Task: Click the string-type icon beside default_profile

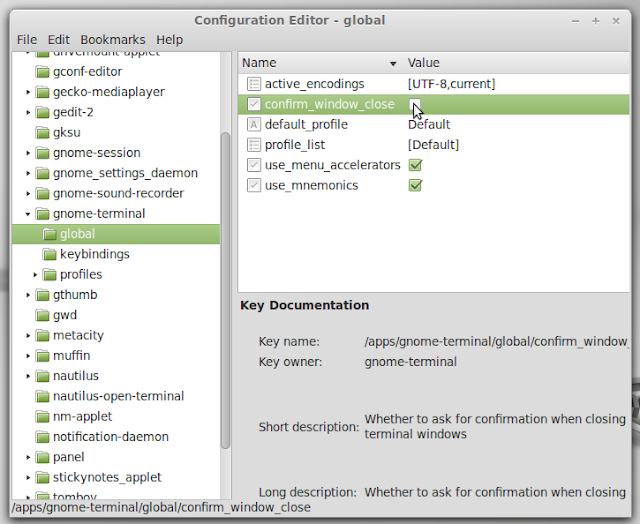Action: point(253,124)
